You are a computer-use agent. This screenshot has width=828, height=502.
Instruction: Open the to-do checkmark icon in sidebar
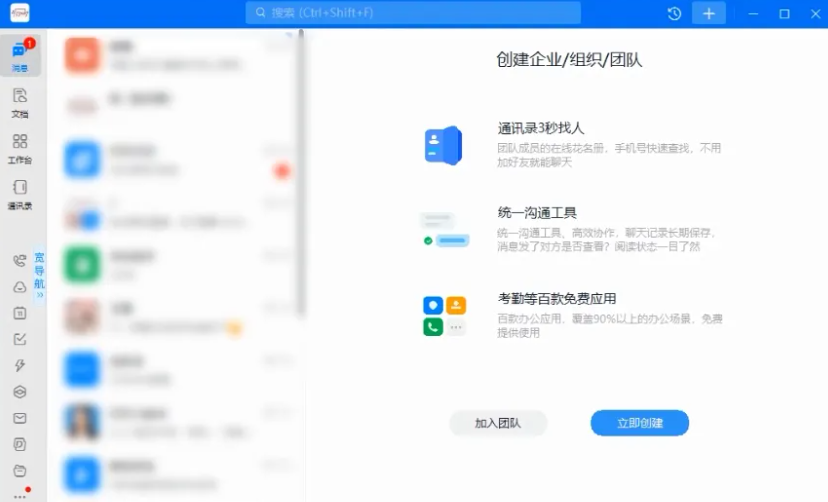[20, 339]
